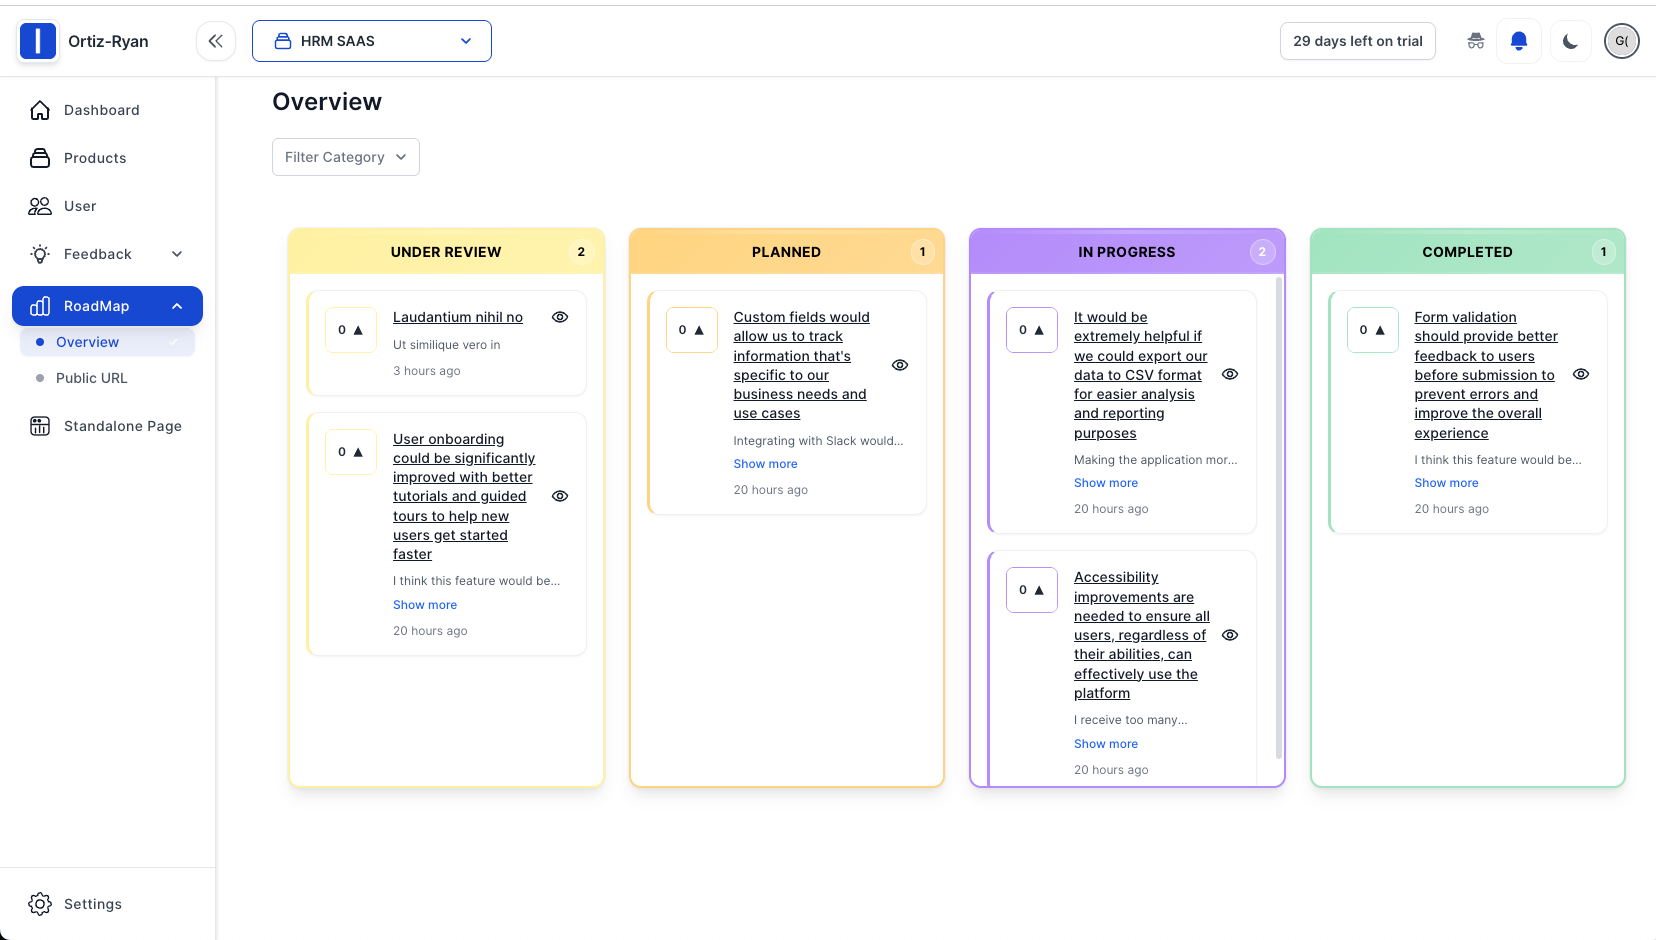This screenshot has height=940, width=1656.
Task: Expand the Feedback menu chevron
Action: point(177,254)
